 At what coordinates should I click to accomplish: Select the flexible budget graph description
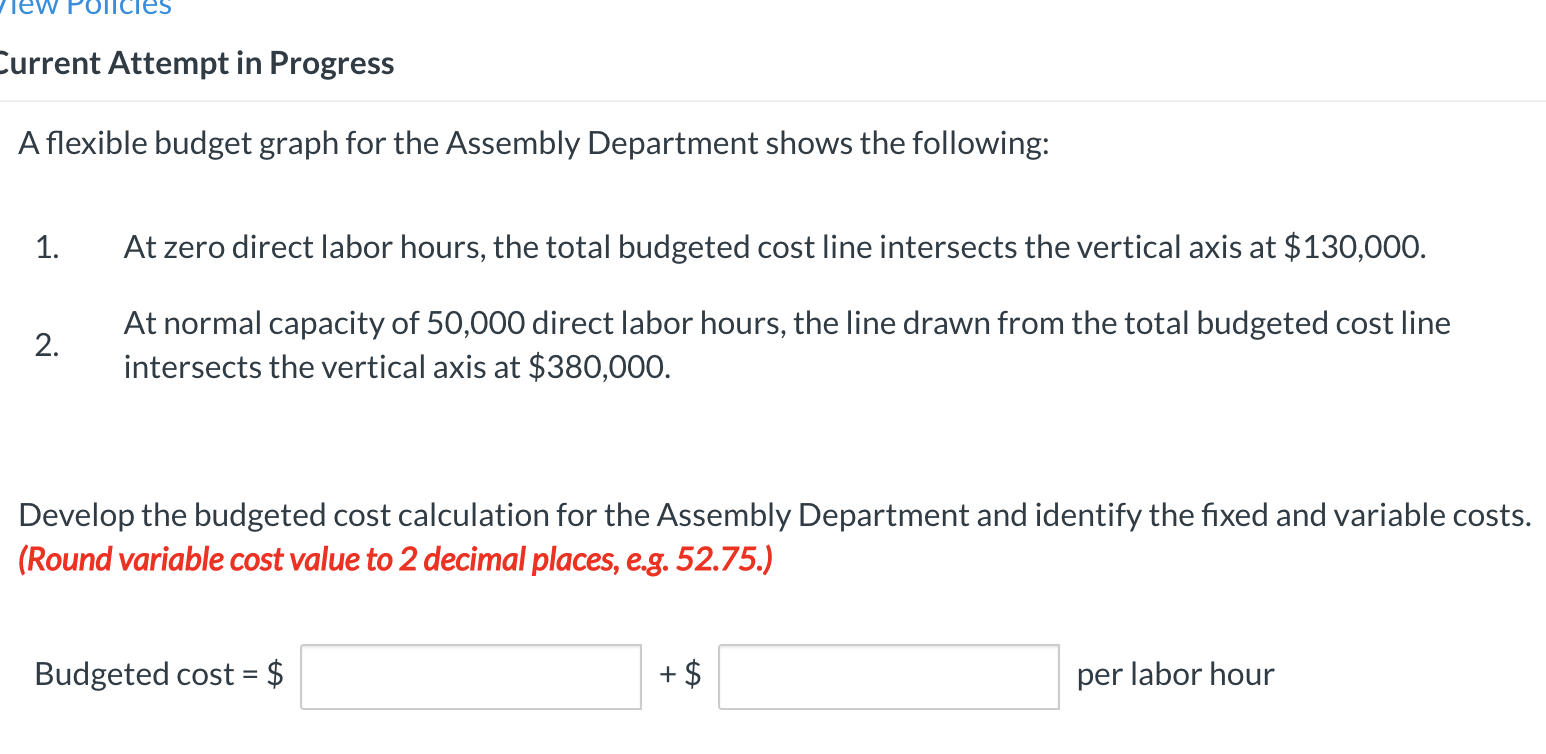(530, 142)
